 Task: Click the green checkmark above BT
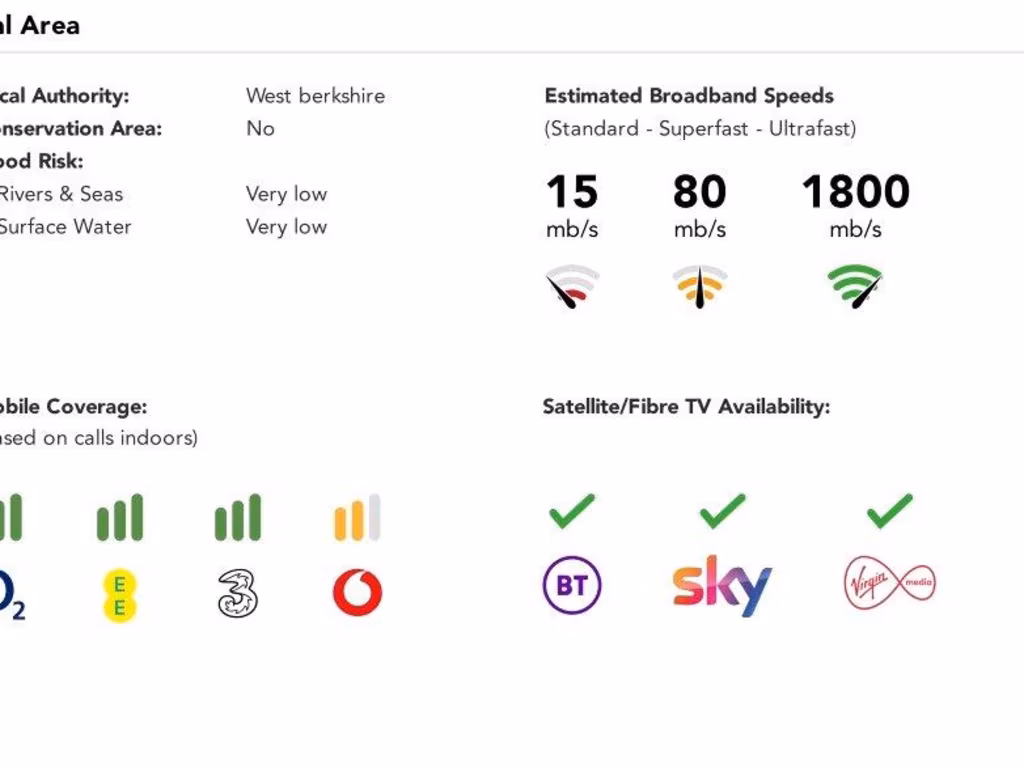point(572,511)
